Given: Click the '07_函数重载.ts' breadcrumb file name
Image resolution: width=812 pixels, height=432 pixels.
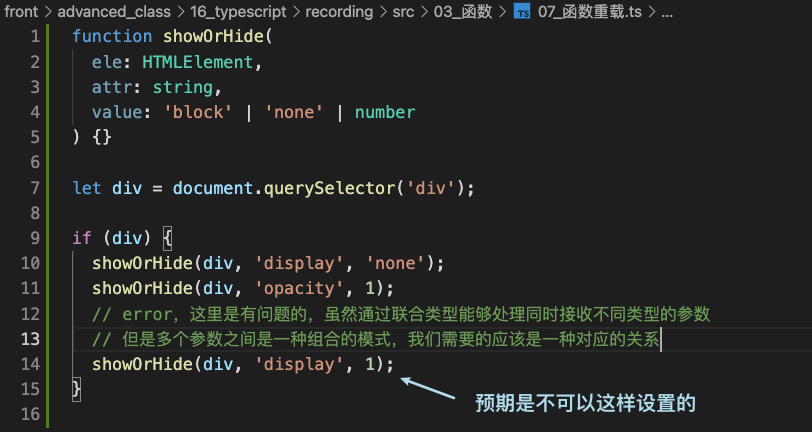Looking at the screenshot, I should pos(590,12).
